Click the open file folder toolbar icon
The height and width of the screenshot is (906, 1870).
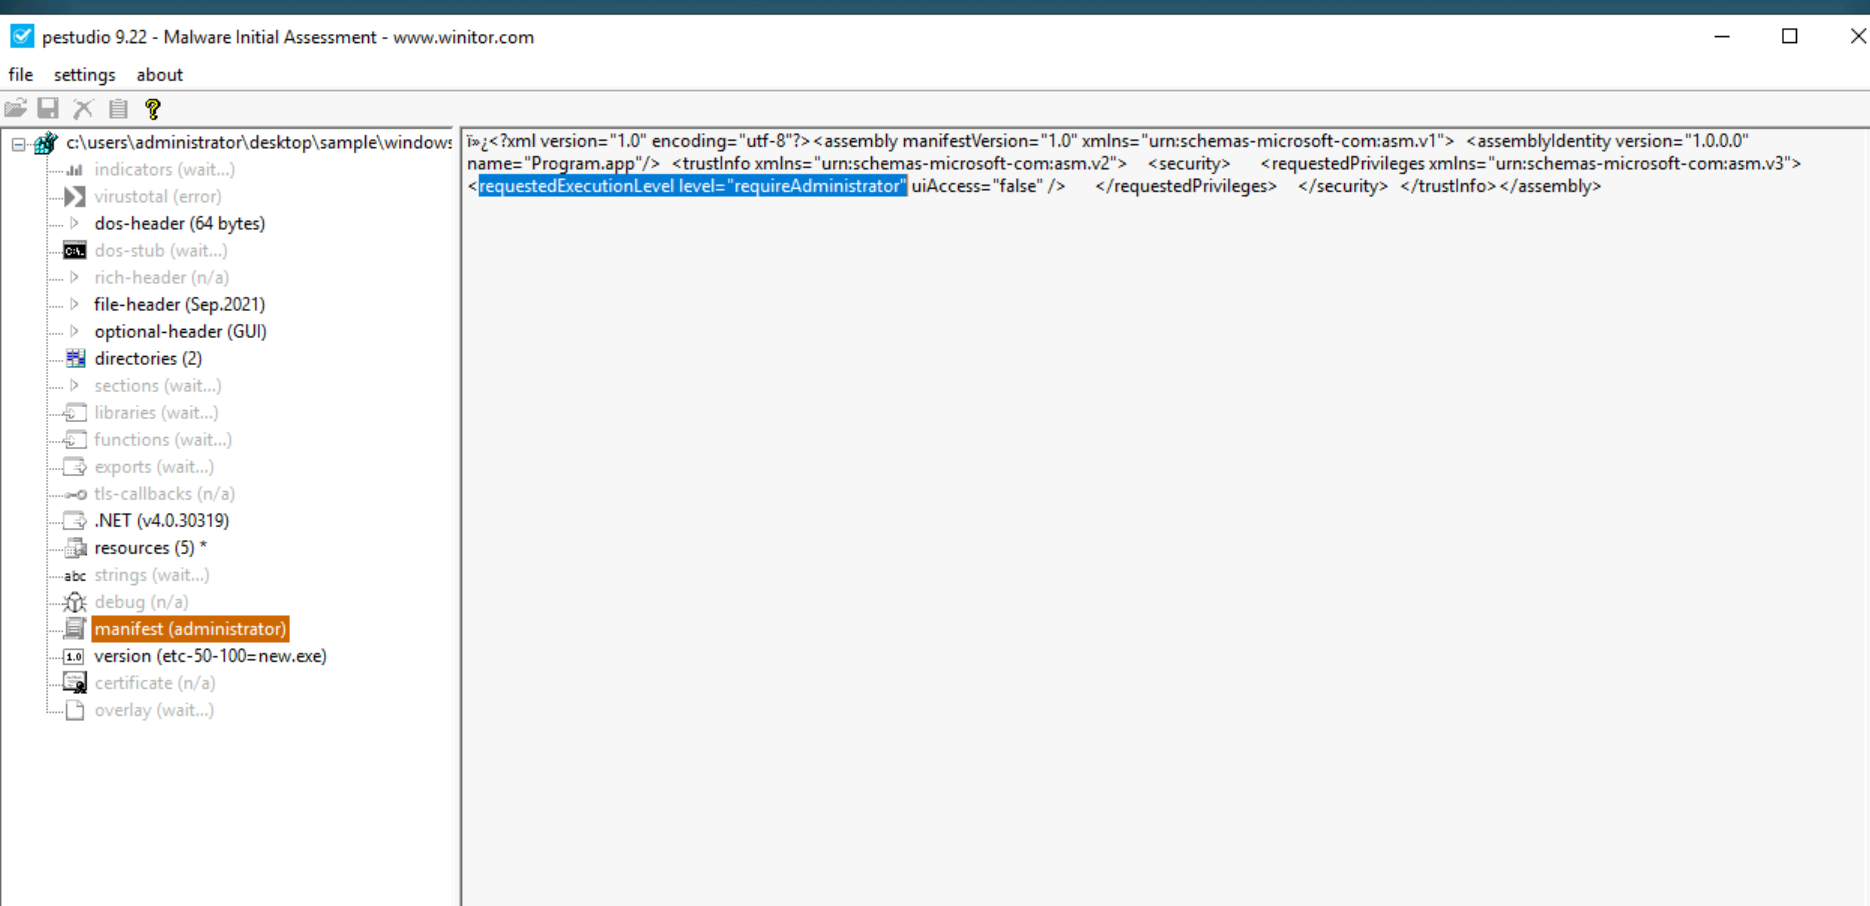click(16, 108)
